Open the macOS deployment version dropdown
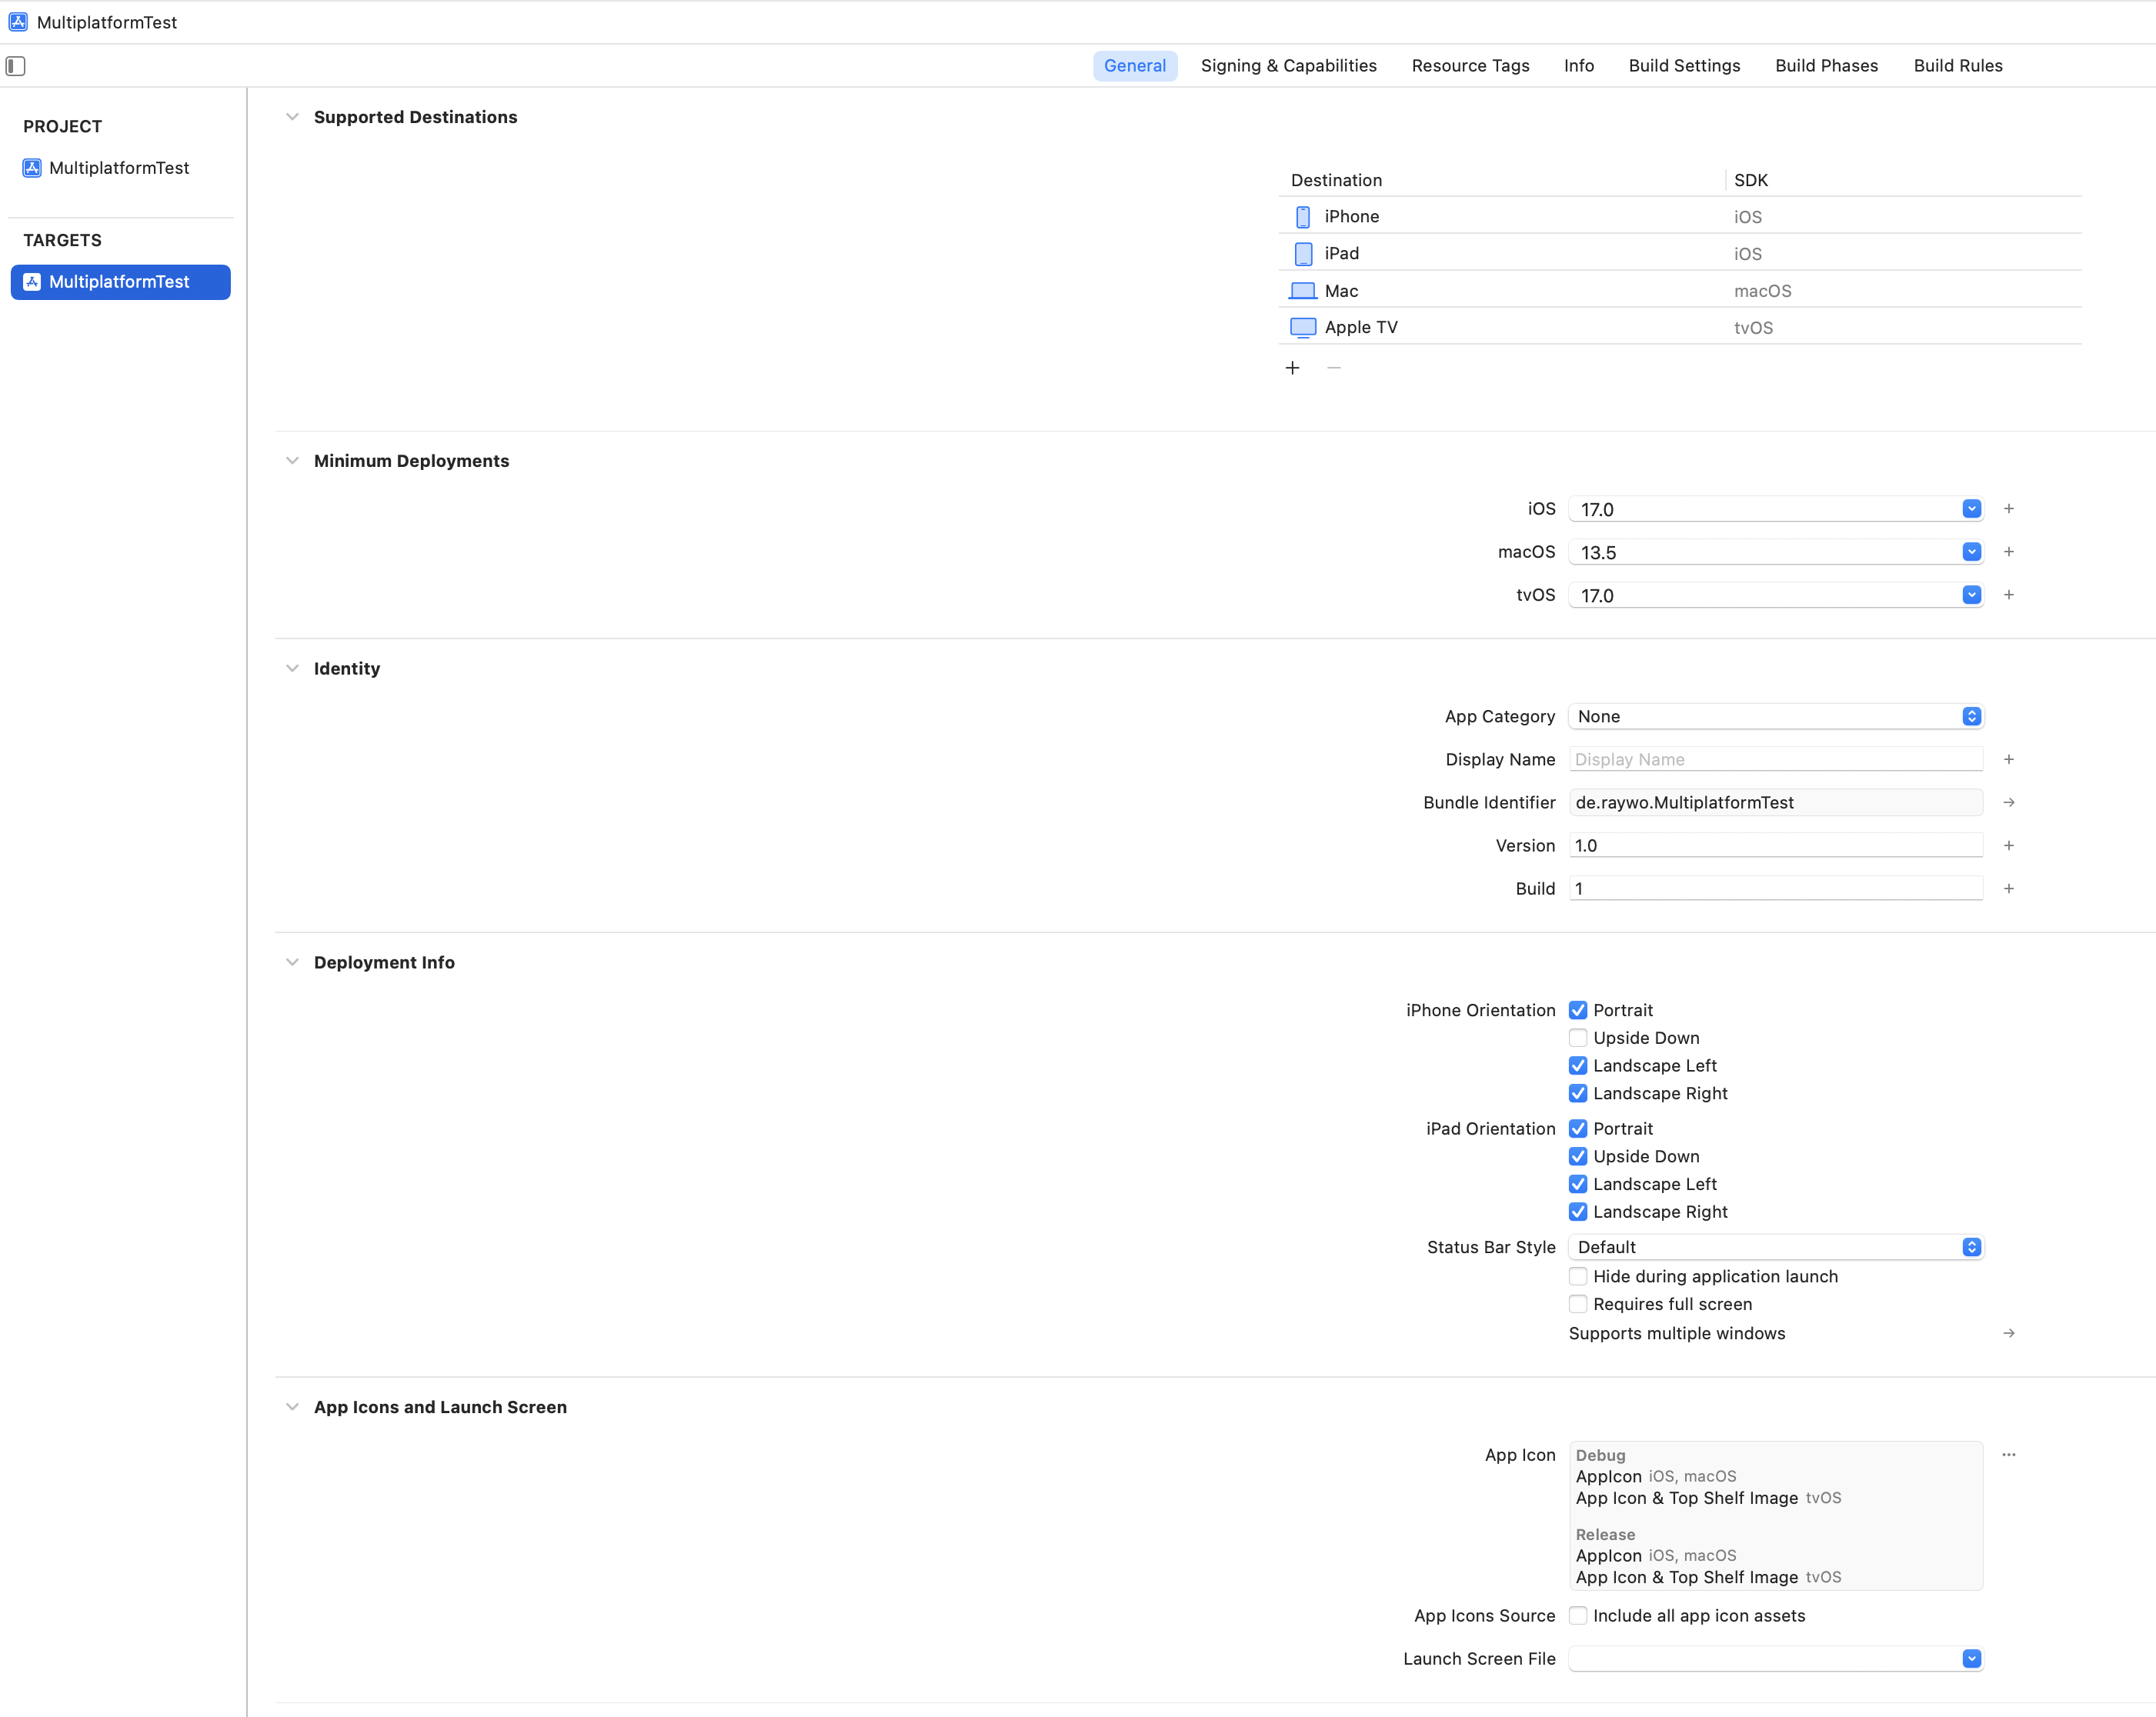The image size is (2156, 1717). (x=1971, y=552)
